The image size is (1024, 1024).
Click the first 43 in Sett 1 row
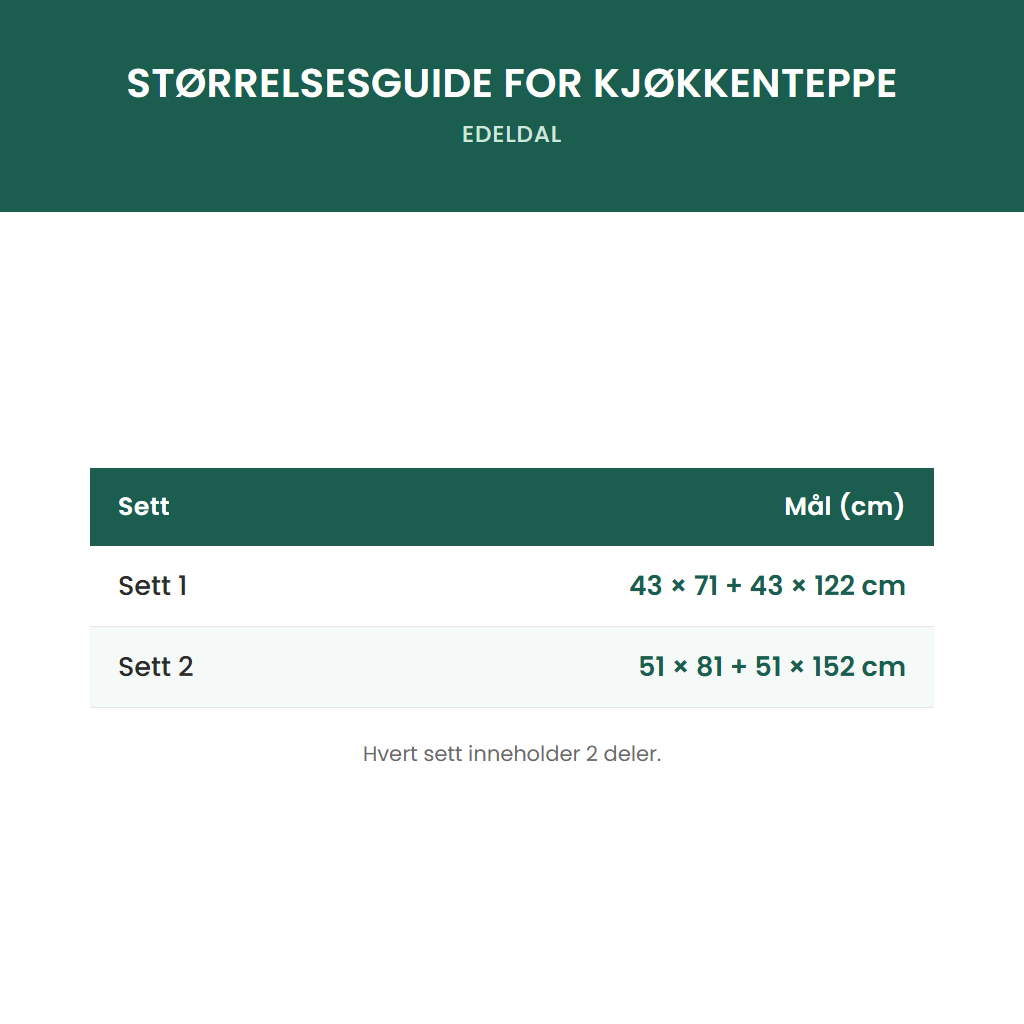(x=646, y=586)
